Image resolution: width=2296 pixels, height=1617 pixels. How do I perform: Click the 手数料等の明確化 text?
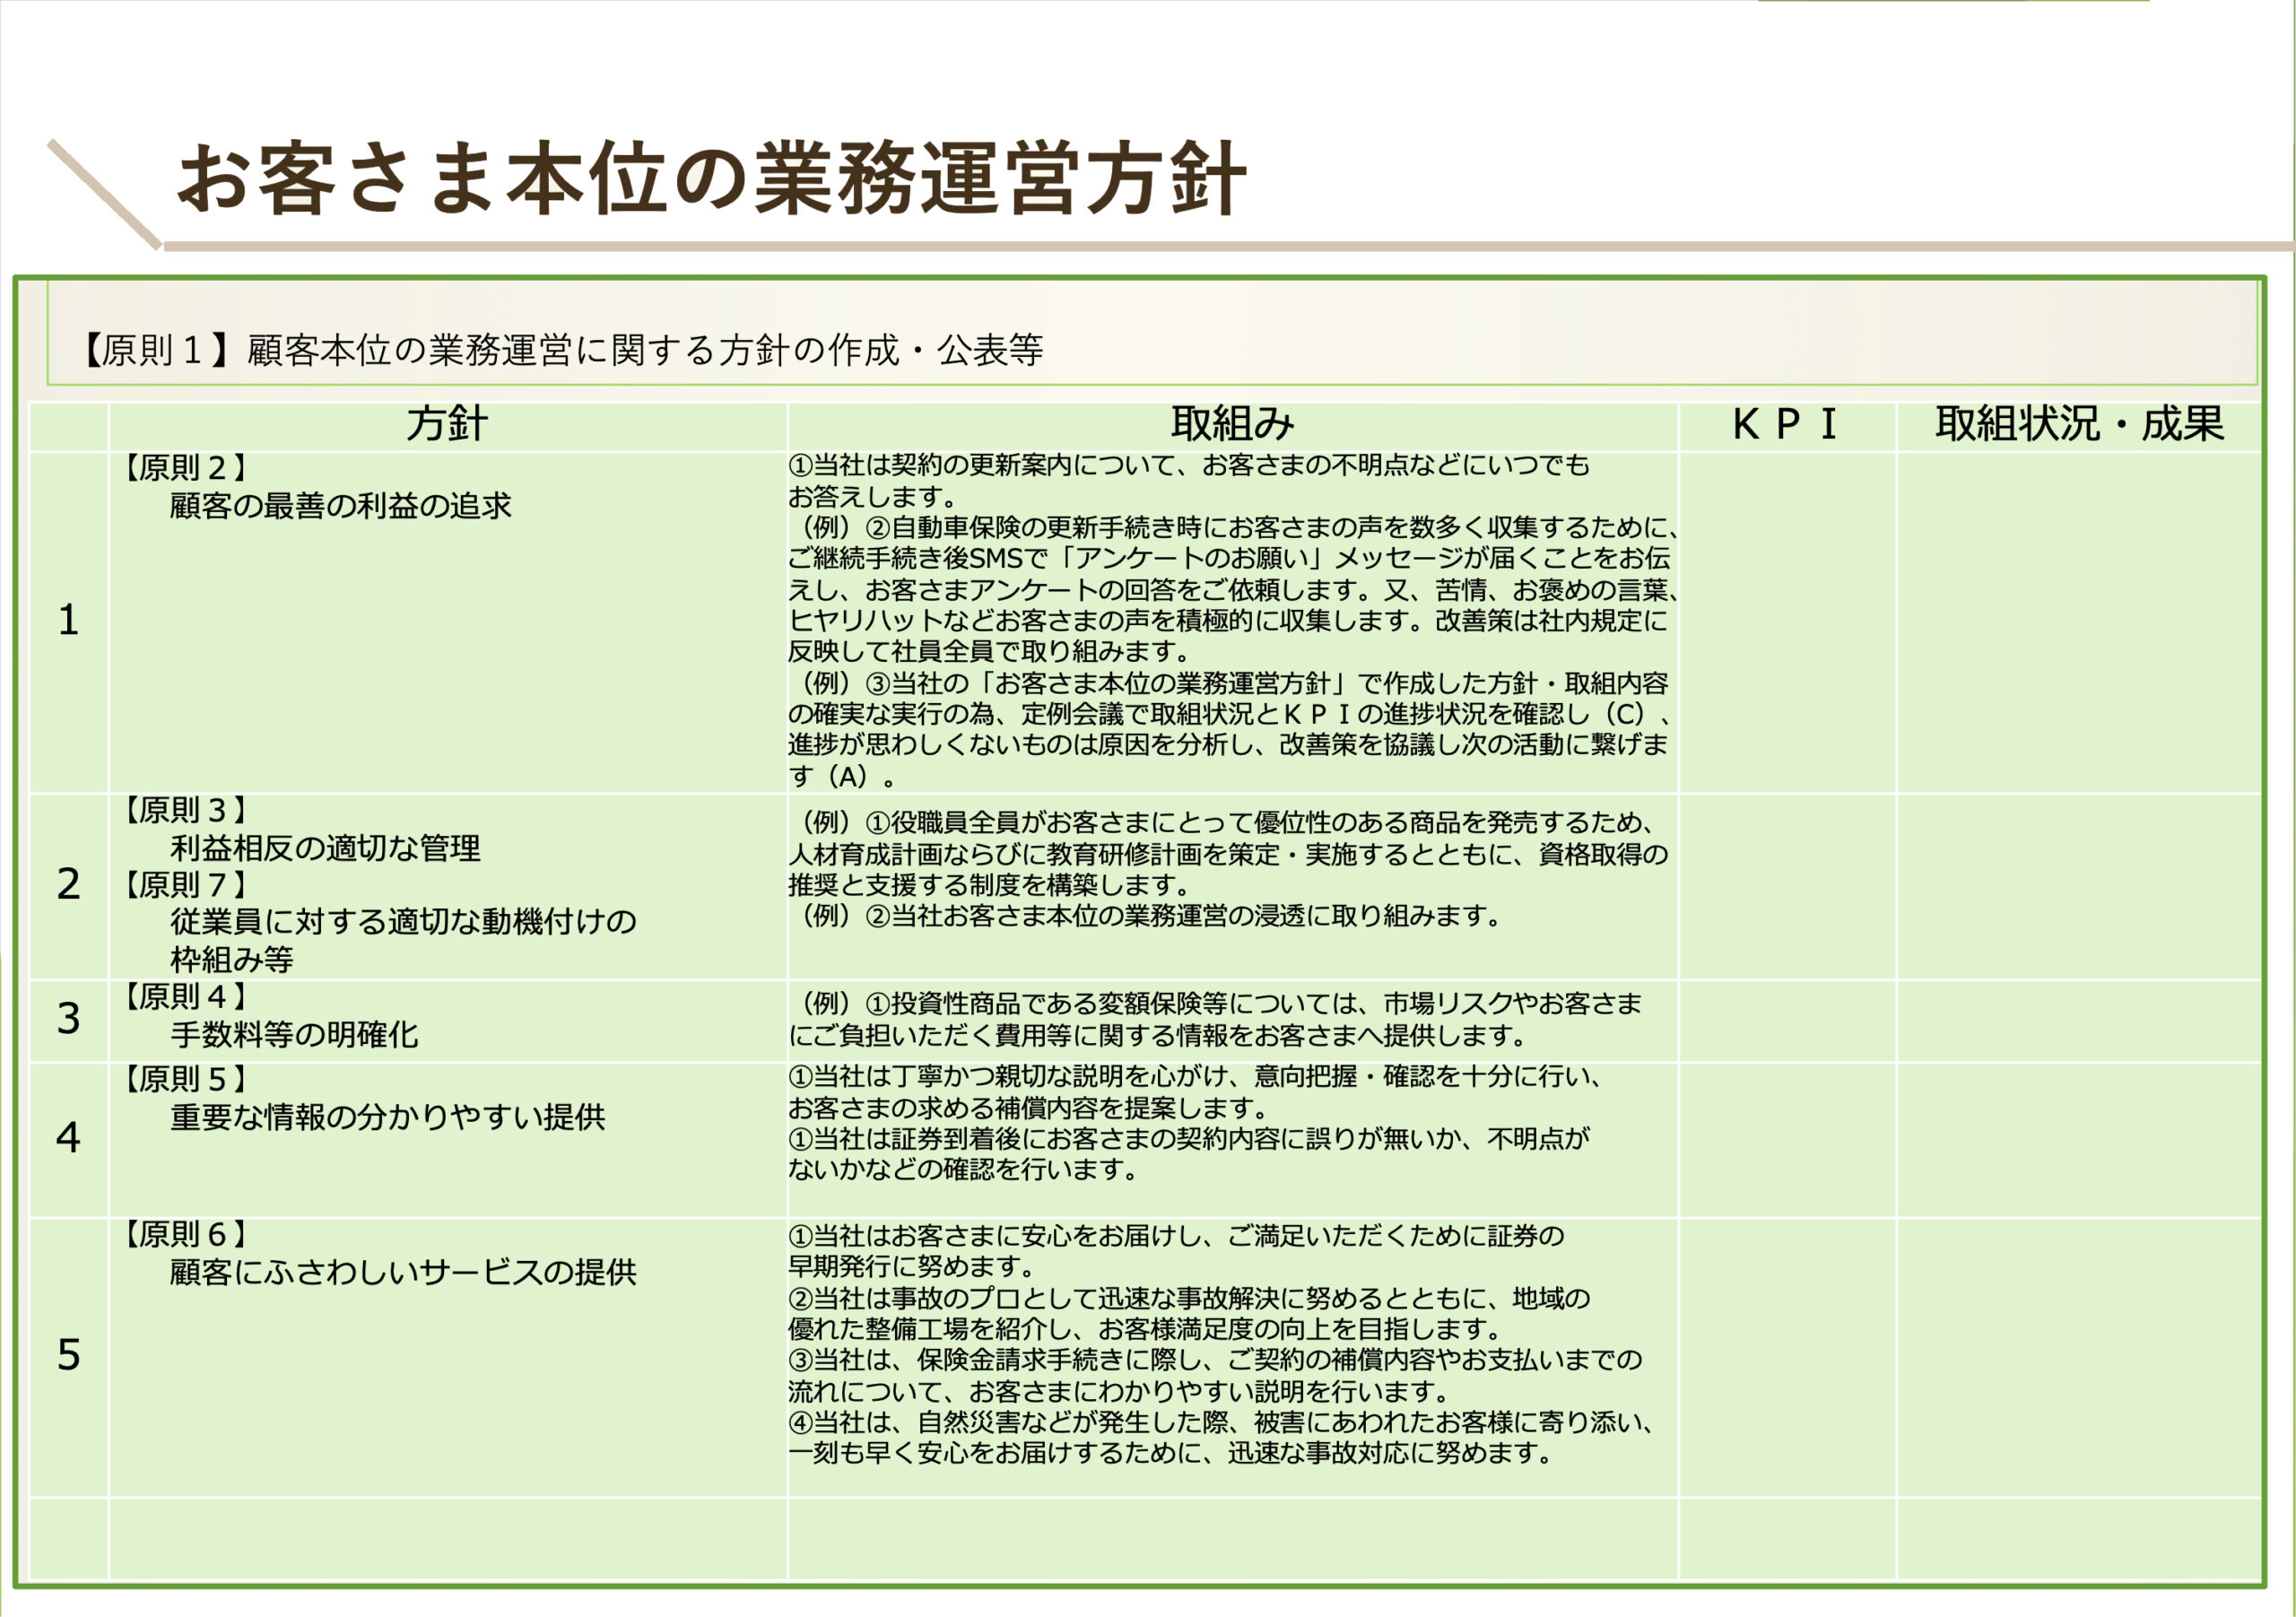click(294, 1035)
